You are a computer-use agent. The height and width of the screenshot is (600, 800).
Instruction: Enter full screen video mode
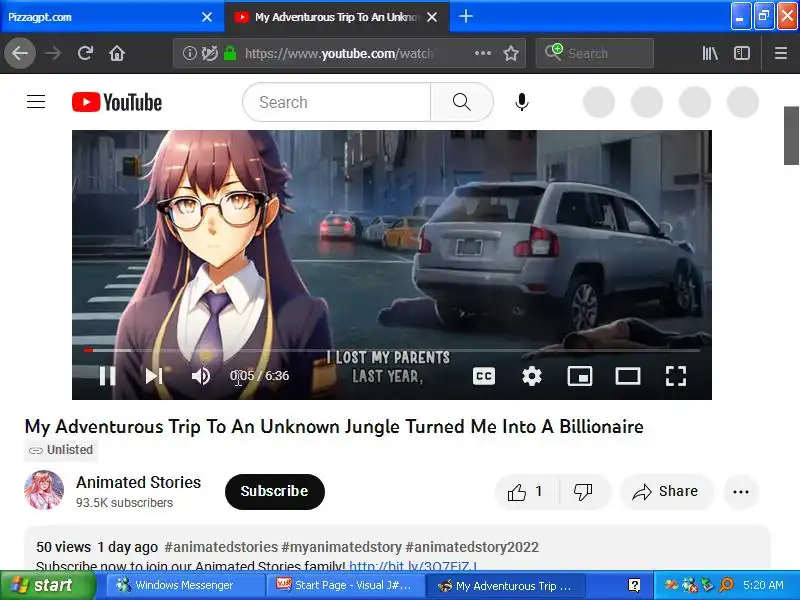click(x=676, y=376)
